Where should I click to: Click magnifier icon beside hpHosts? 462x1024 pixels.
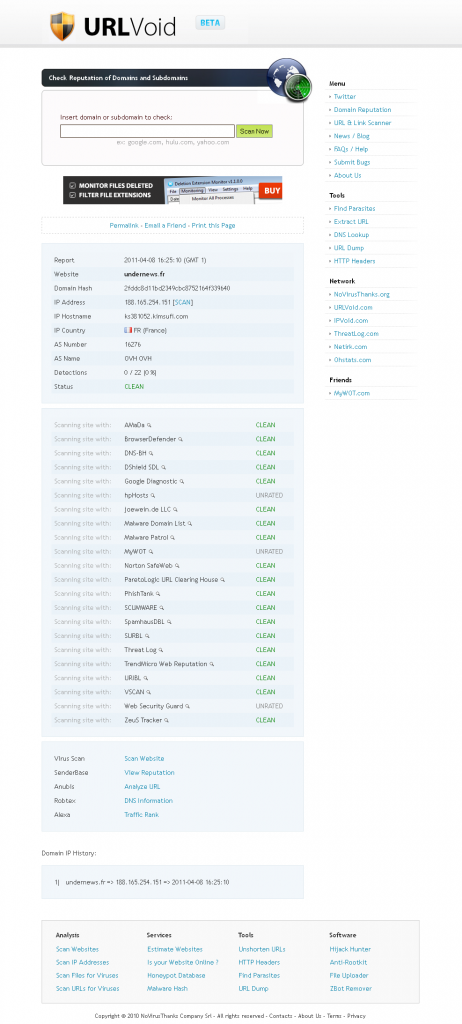153,496
